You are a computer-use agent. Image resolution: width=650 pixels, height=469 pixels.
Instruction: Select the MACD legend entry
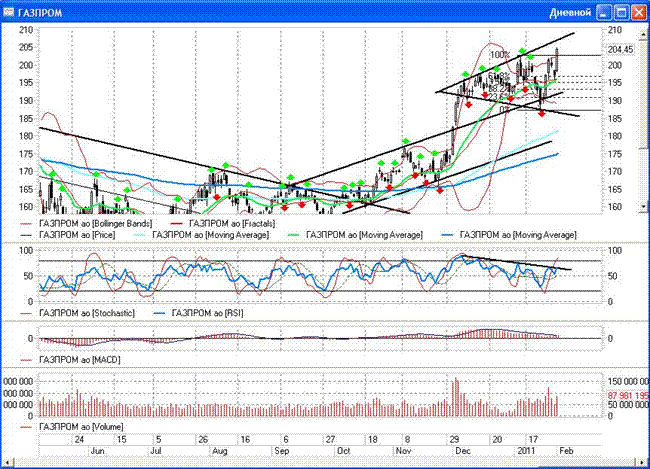click(70, 360)
